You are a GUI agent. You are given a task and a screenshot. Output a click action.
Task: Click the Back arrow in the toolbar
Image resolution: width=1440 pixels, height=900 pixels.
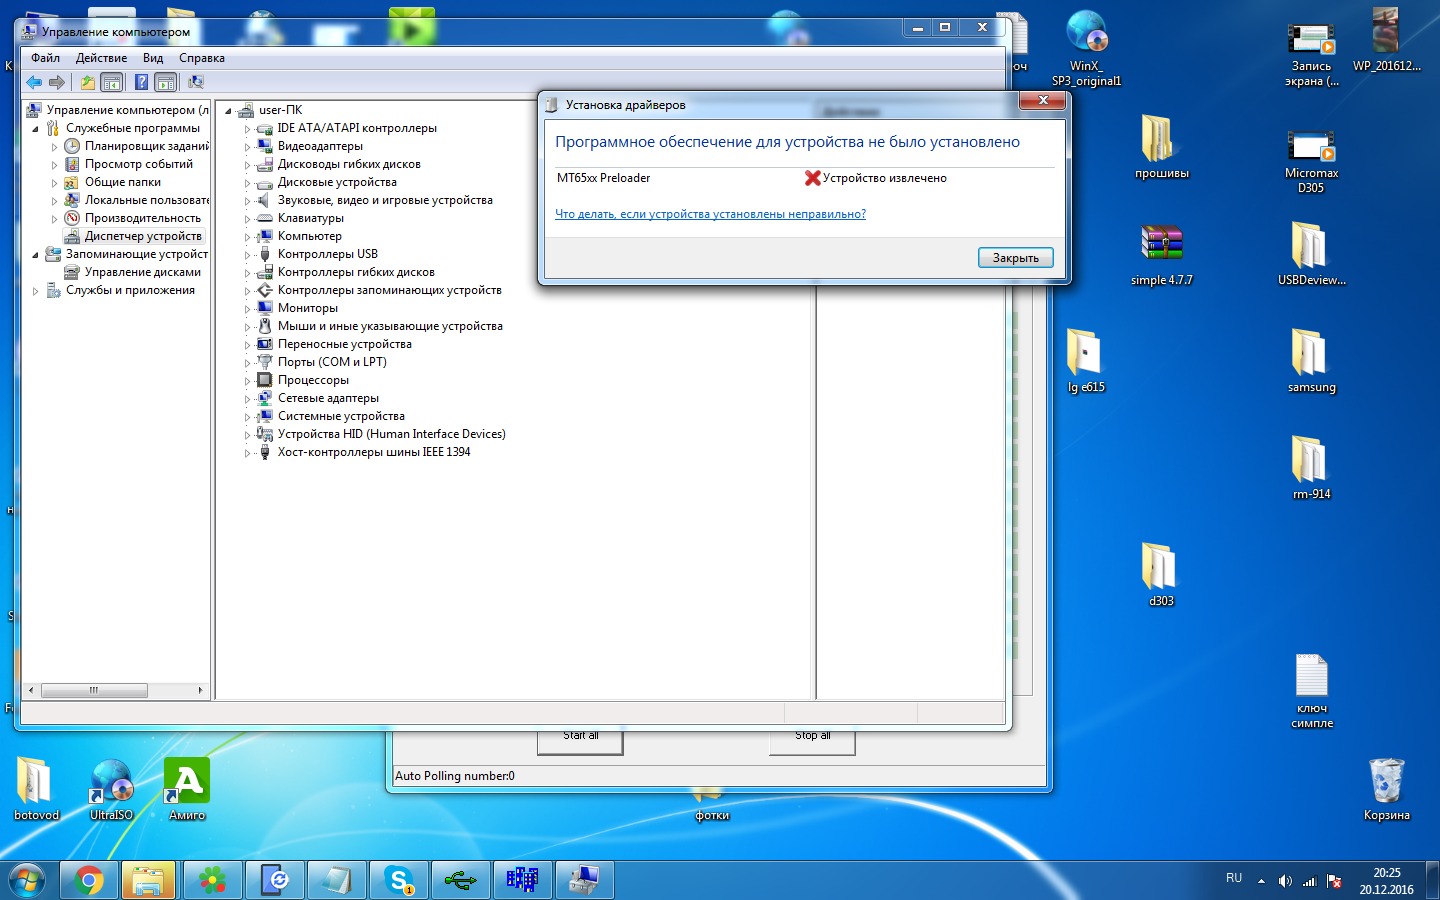click(x=34, y=82)
